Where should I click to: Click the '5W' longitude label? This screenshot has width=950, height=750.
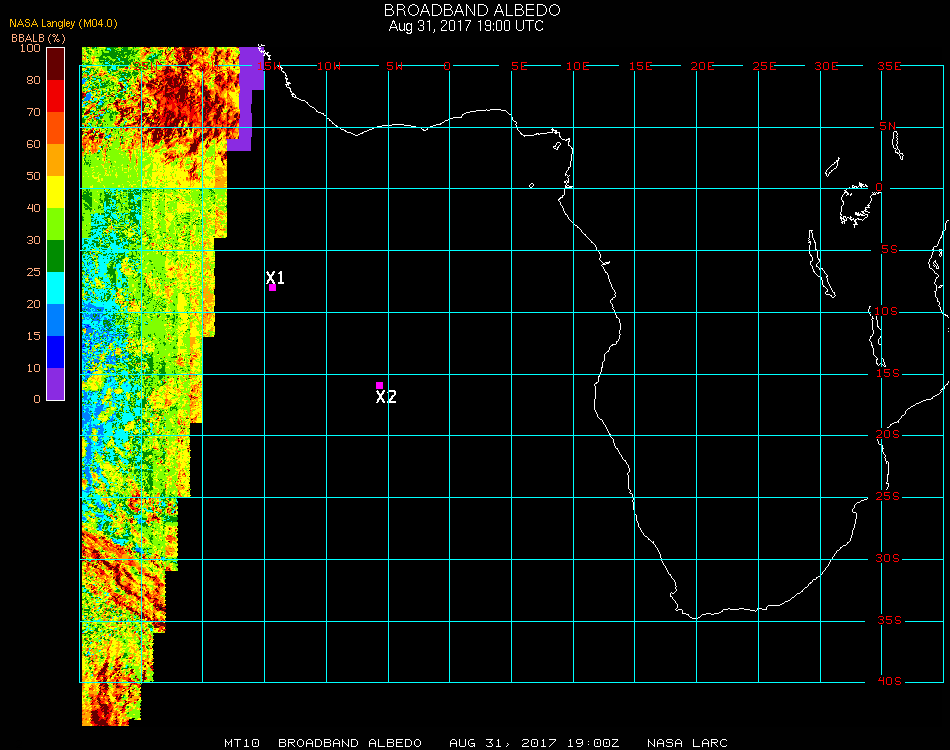(x=394, y=66)
